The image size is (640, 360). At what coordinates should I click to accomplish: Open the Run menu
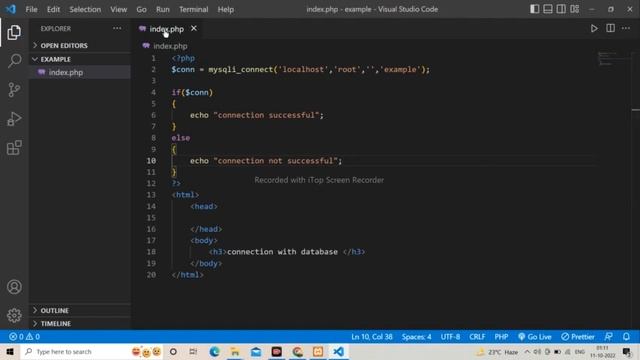(x=162, y=9)
